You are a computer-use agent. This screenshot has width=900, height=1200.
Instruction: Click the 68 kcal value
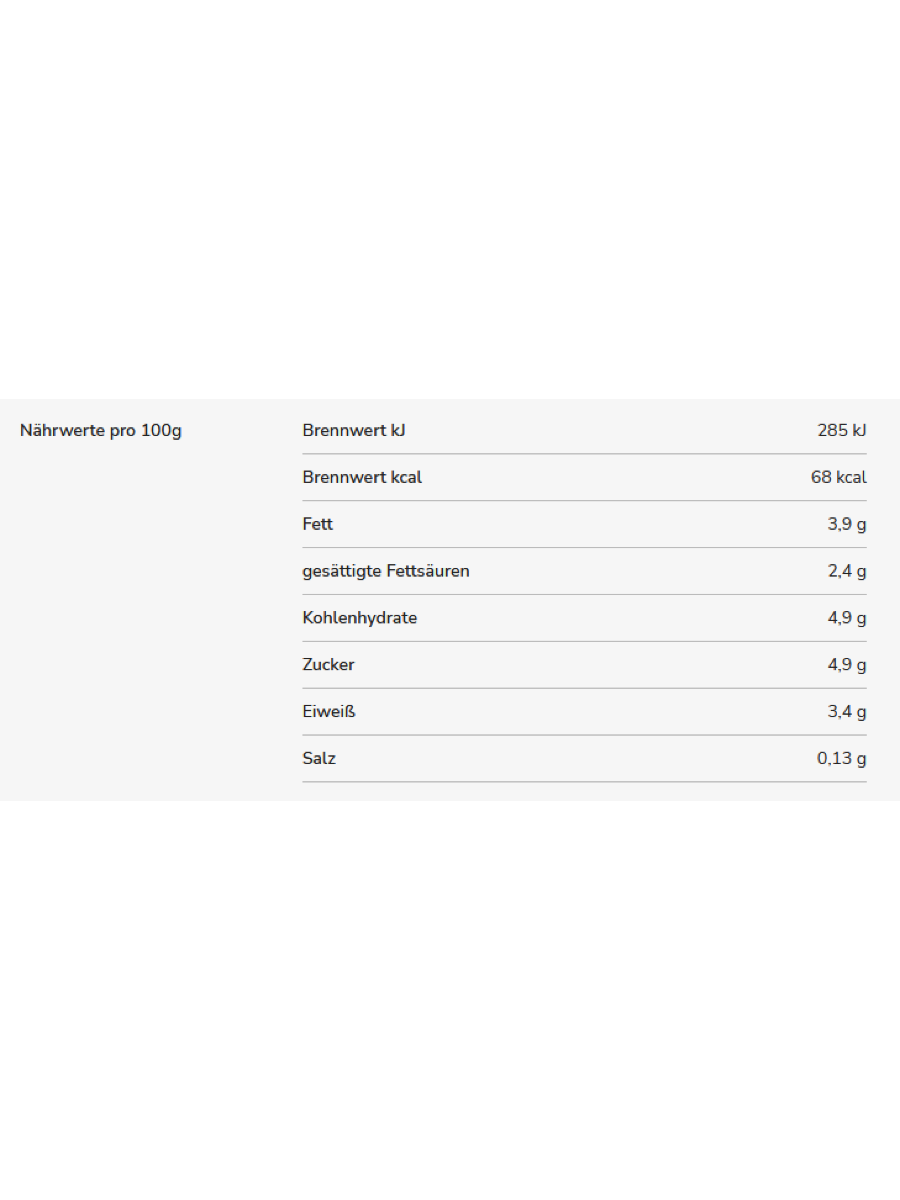coord(838,478)
